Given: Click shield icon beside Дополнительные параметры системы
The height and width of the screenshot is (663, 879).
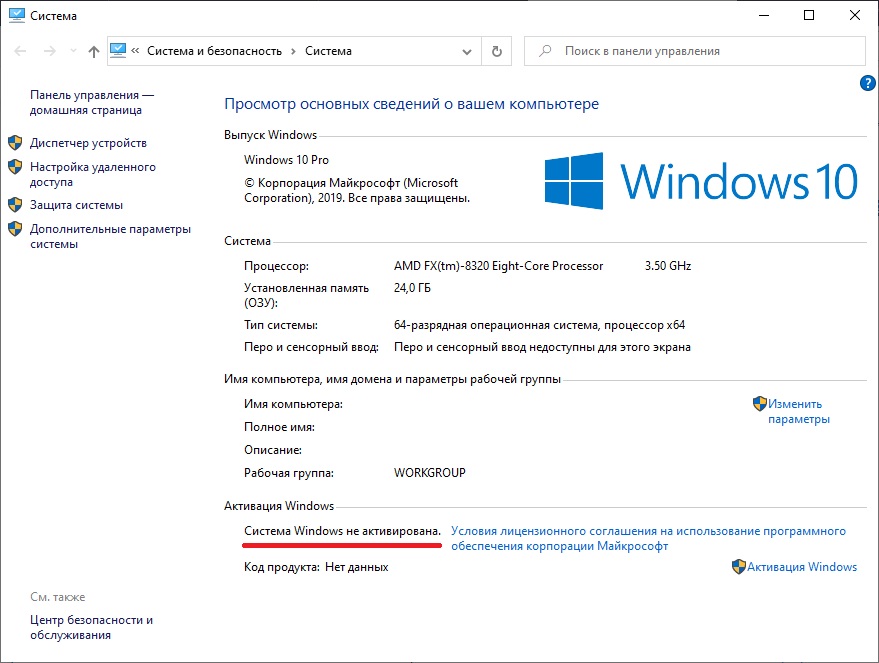Looking at the screenshot, I should (x=15, y=229).
